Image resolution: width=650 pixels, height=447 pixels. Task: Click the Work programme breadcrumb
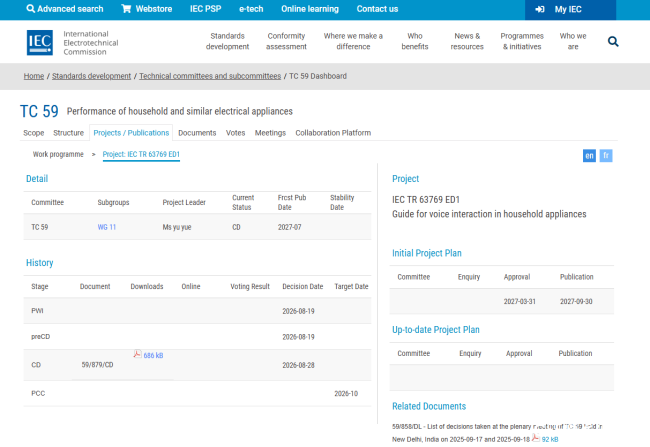(x=58, y=154)
